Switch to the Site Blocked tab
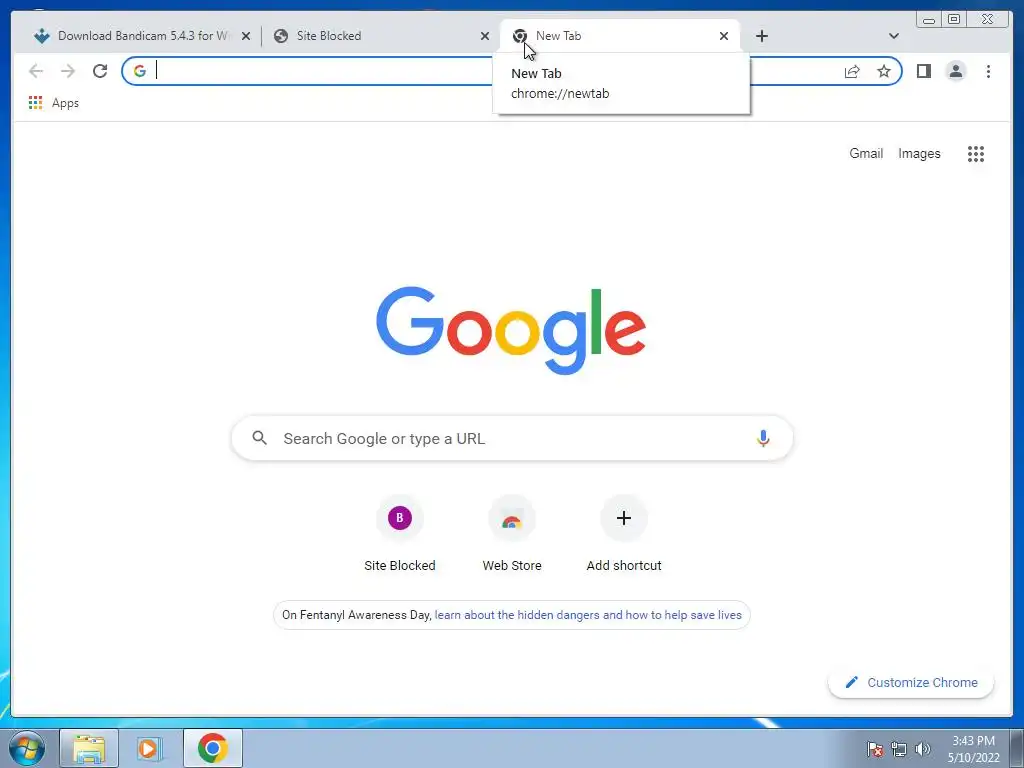 tap(382, 36)
